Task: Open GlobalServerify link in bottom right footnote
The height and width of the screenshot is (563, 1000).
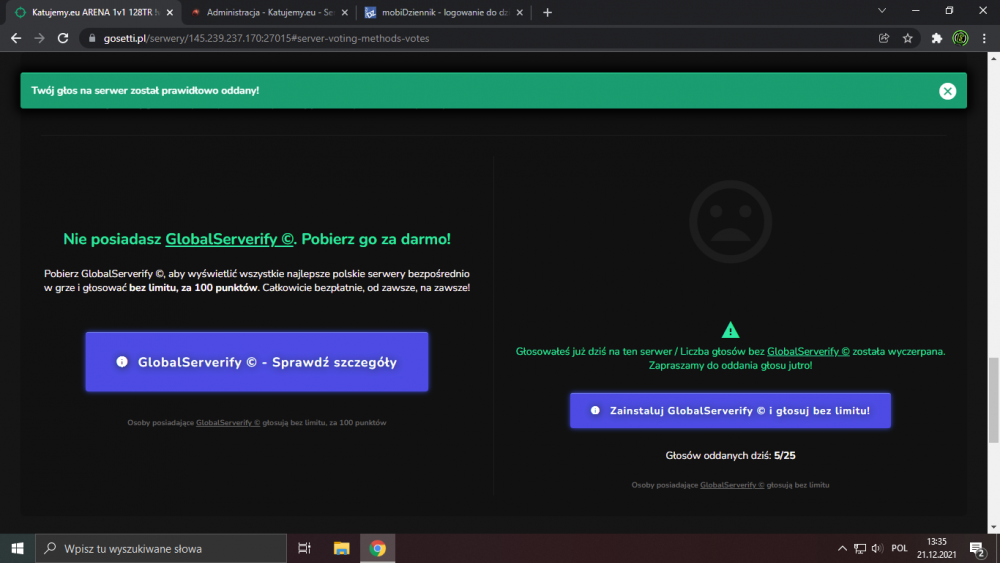Action: point(732,485)
